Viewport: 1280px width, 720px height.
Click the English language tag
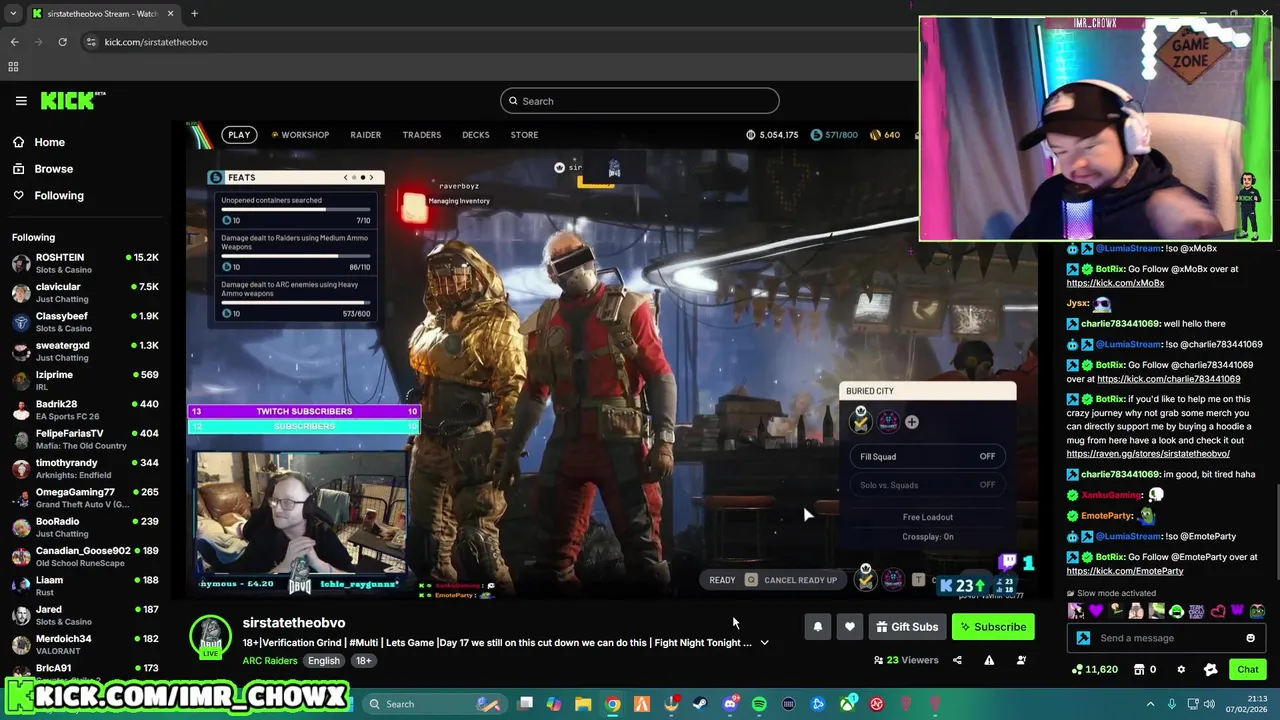coord(323,661)
